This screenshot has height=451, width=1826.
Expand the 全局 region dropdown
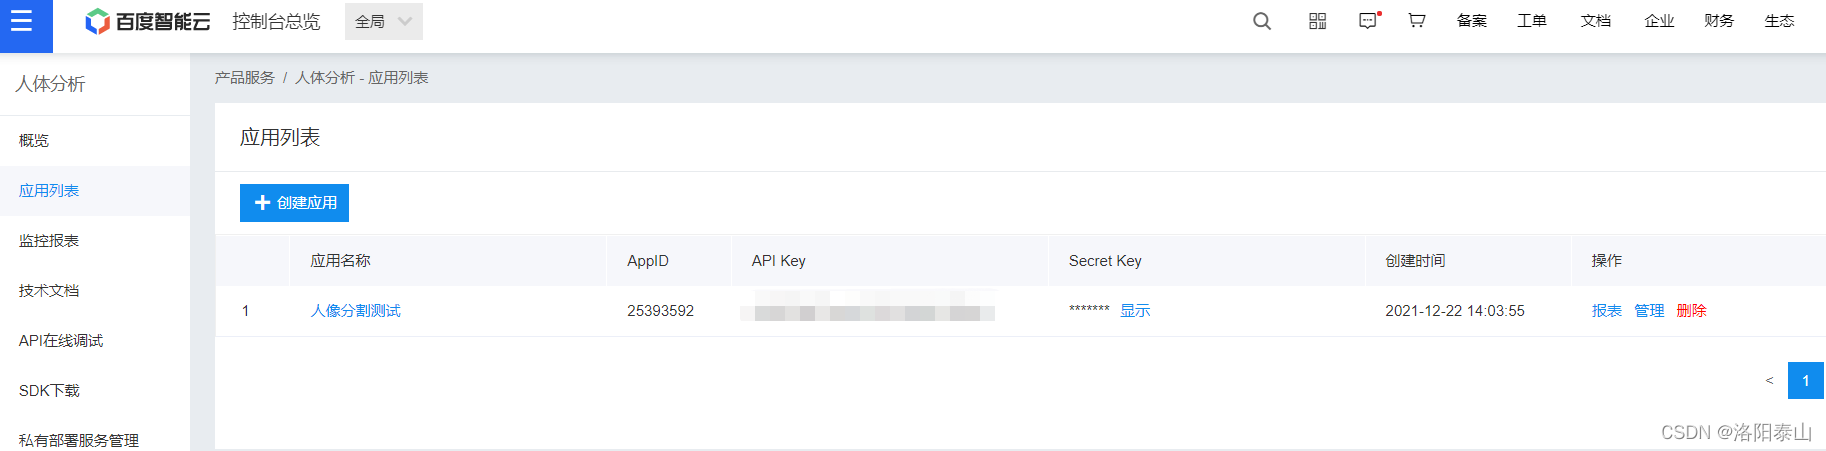coord(384,21)
